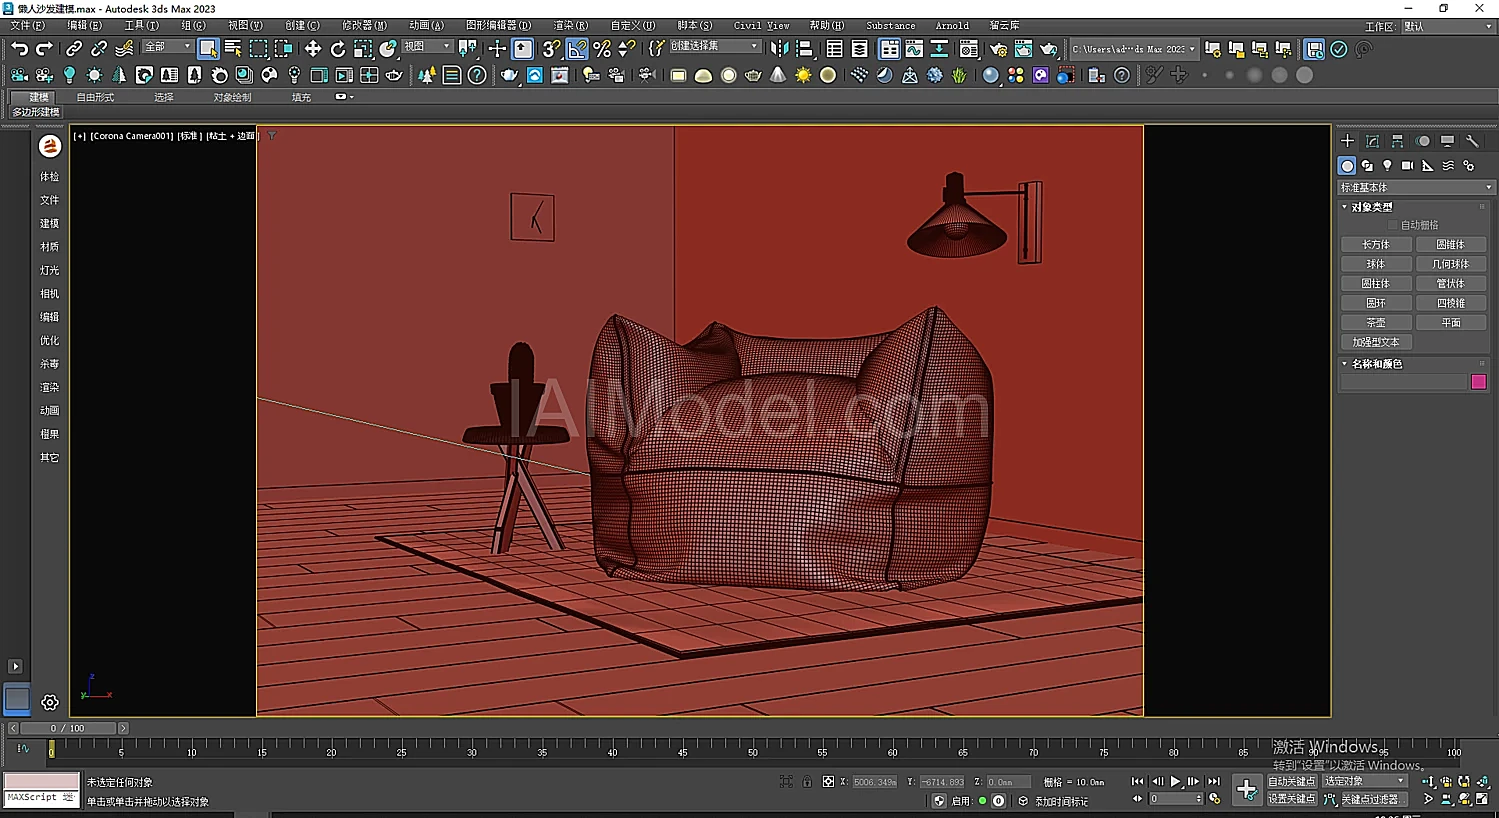Screen dimensions: 1499x818
Task: Click the light bulb icon in second toolbar
Action: point(69,75)
